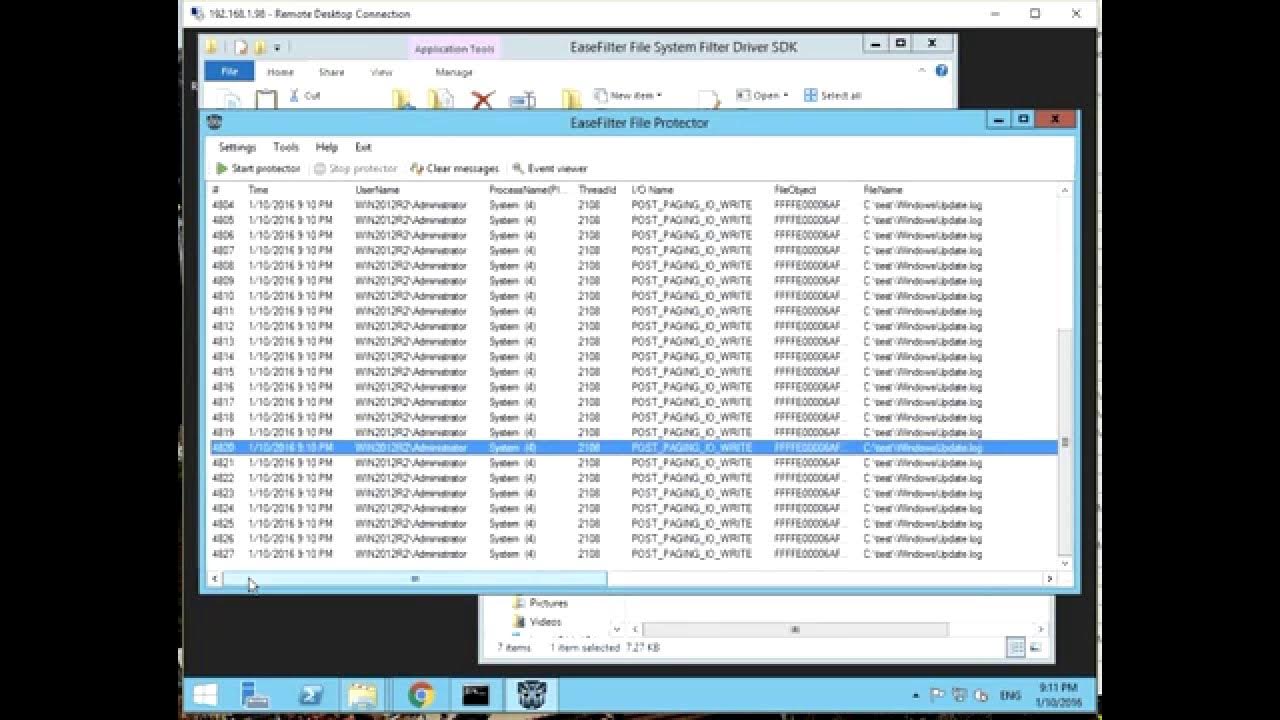1280x720 pixels.
Task: Click the message list scroll-up arrow
Action: [1065, 190]
